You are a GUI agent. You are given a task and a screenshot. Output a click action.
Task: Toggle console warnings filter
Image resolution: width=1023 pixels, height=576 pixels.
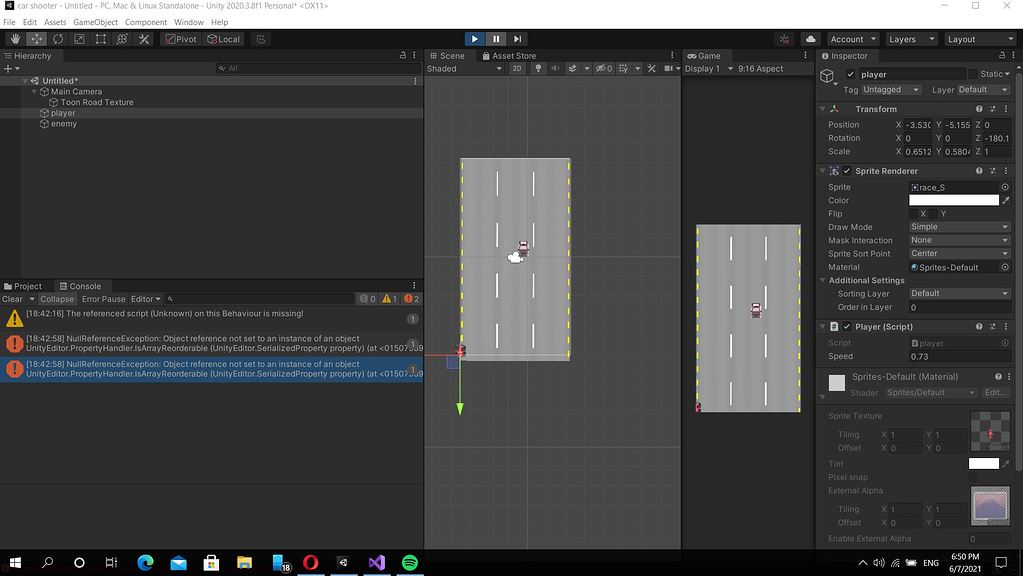389,299
